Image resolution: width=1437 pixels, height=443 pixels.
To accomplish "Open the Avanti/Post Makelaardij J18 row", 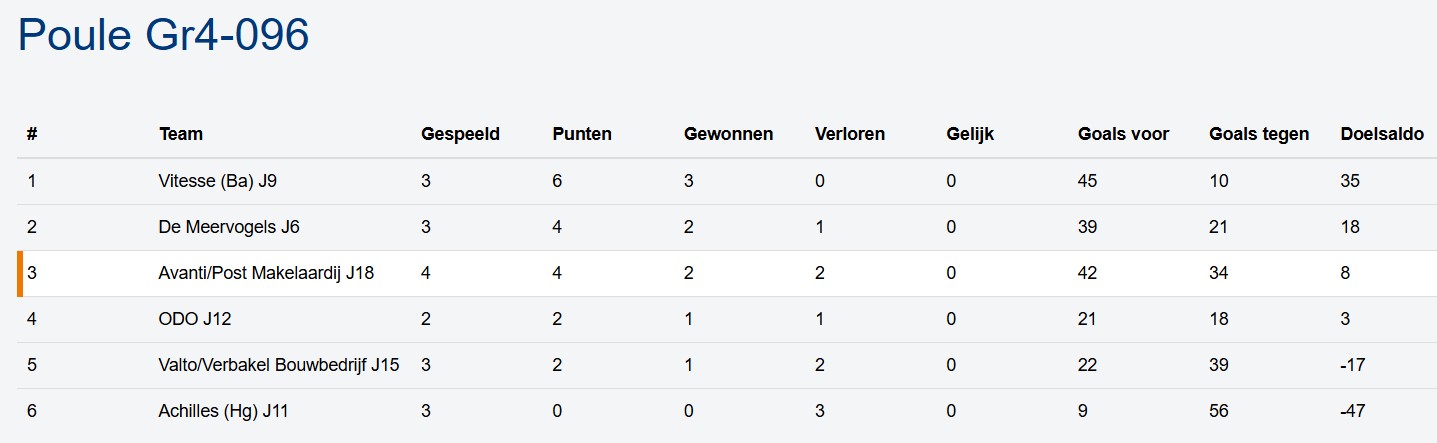I will click(x=266, y=273).
